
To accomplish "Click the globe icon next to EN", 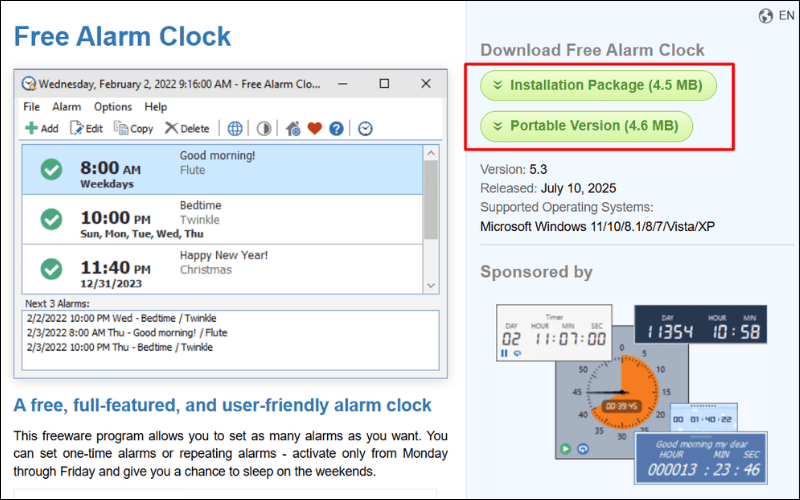I will [x=765, y=16].
